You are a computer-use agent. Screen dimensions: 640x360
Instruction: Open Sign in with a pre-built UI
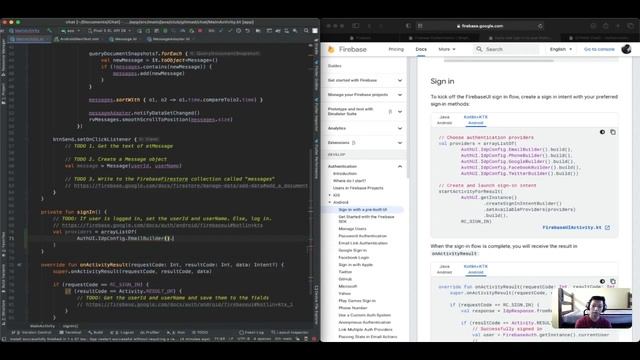click(x=362, y=210)
